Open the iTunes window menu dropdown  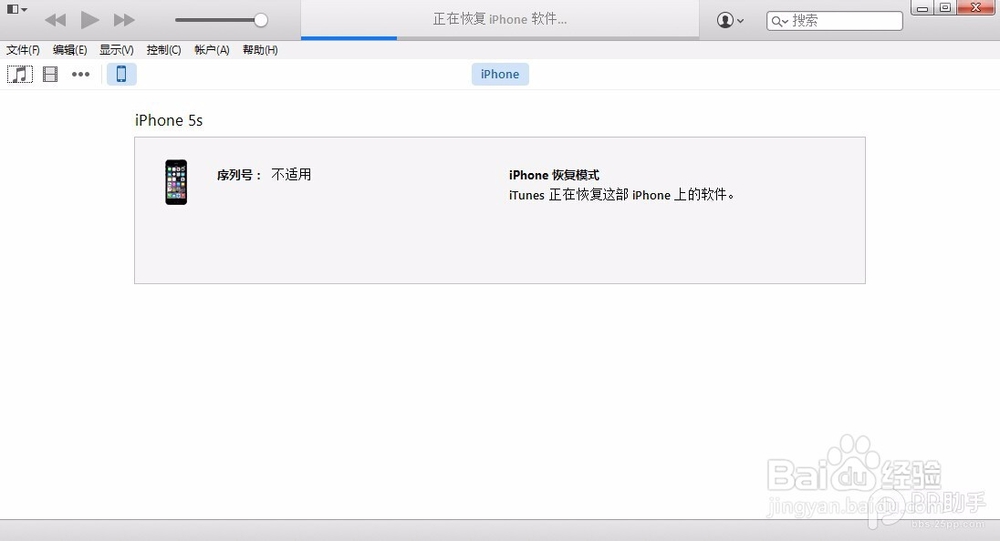(x=17, y=9)
